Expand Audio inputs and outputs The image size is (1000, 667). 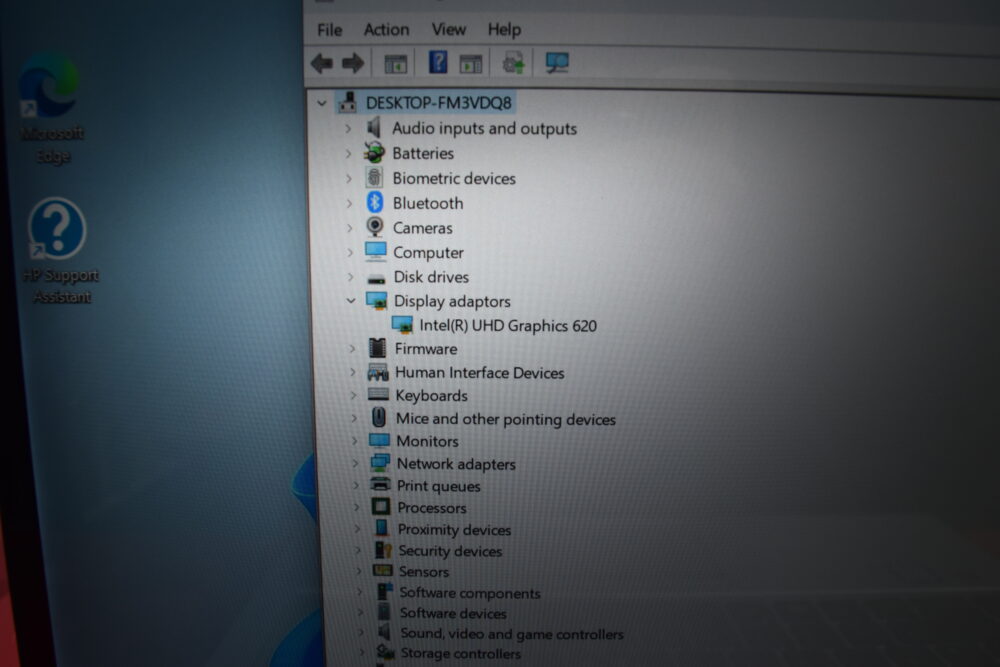348,128
